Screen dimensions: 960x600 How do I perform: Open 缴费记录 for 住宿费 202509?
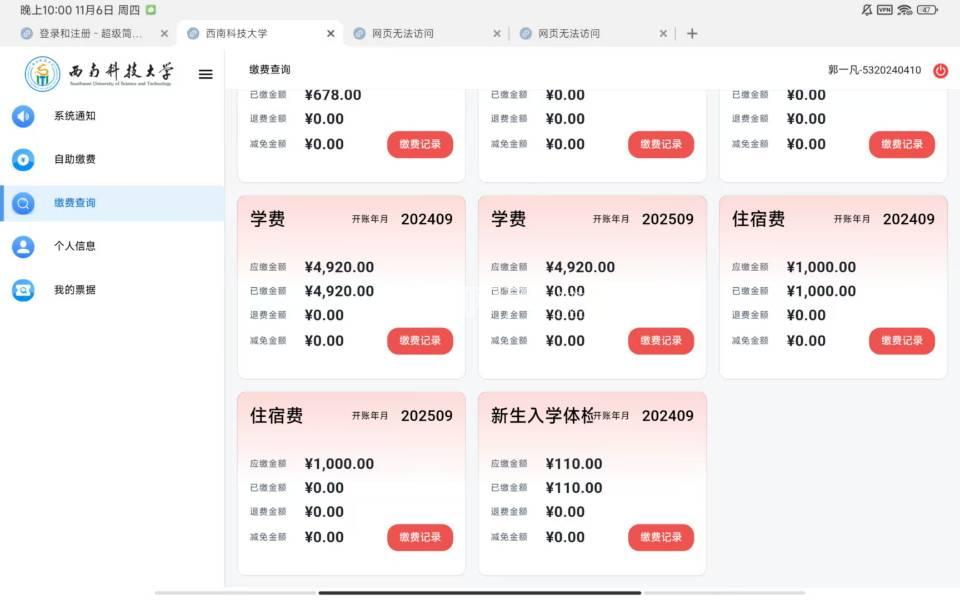(x=420, y=537)
